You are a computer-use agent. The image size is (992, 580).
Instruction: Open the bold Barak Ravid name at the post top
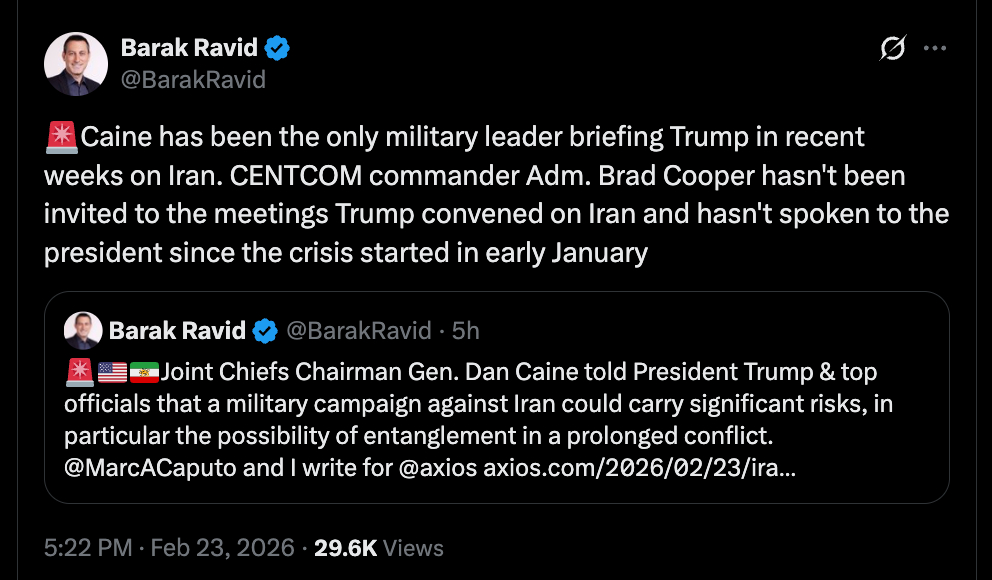coord(189,47)
